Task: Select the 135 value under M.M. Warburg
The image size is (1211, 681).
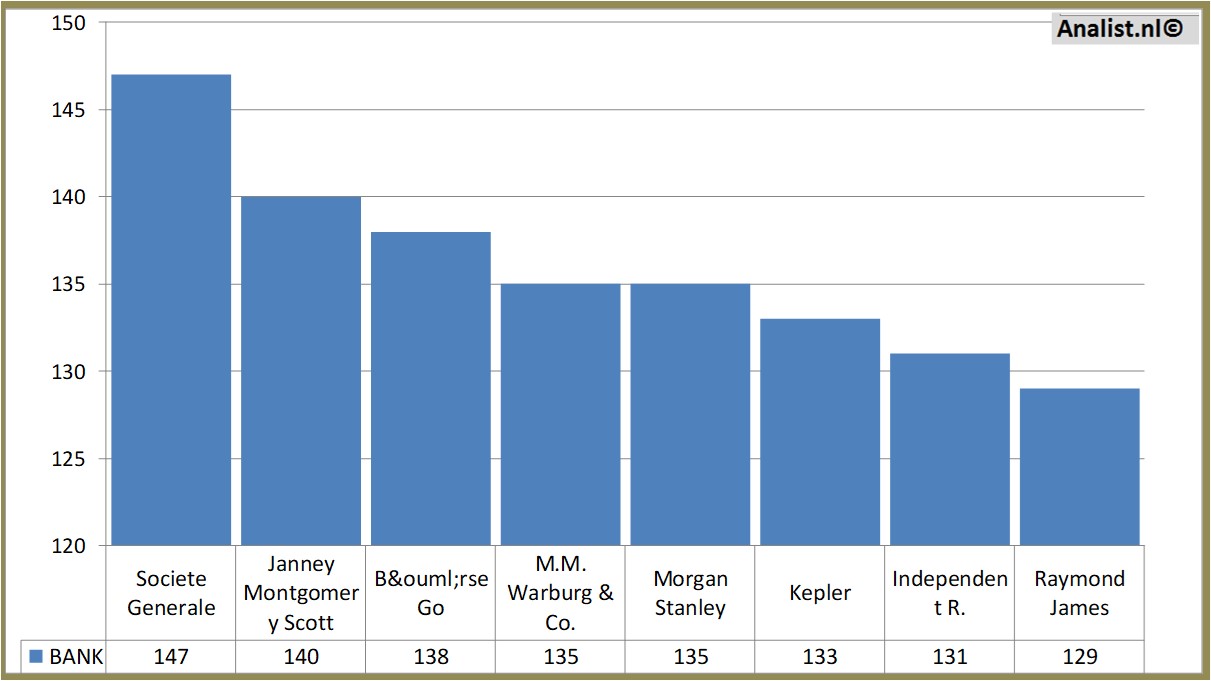Action: [561, 657]
